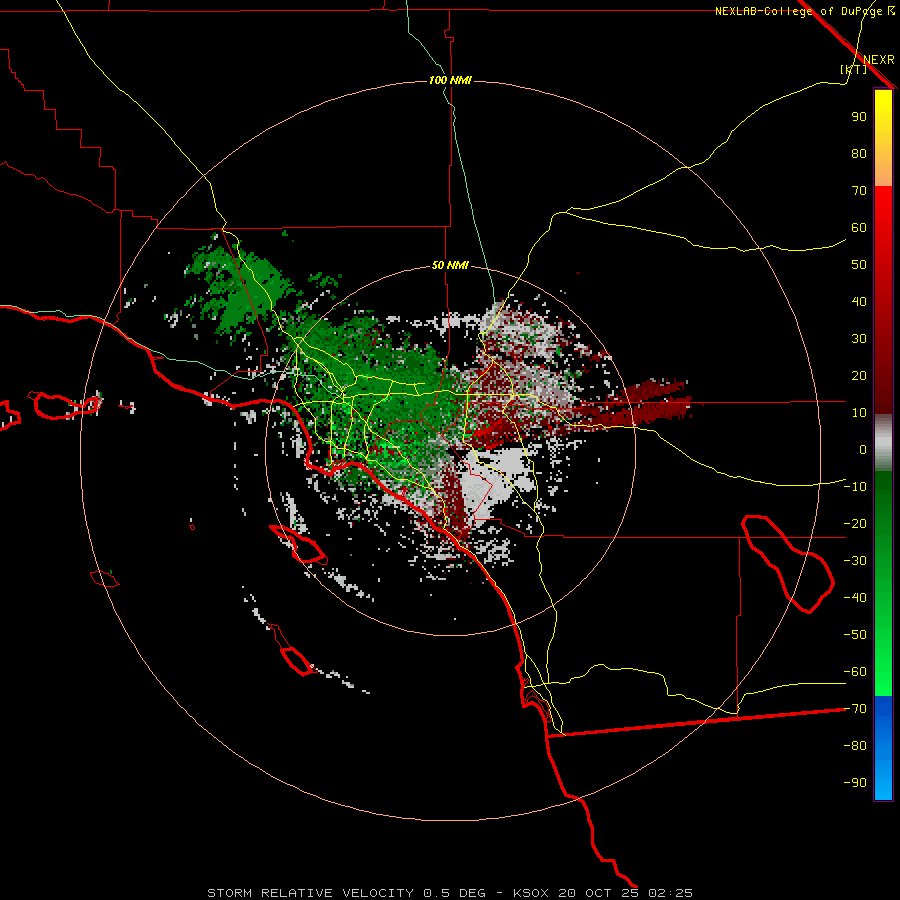Click the 50 value on the velocity scale
The height and width of the screenshot is (900, 900).
tap(859, 265)
